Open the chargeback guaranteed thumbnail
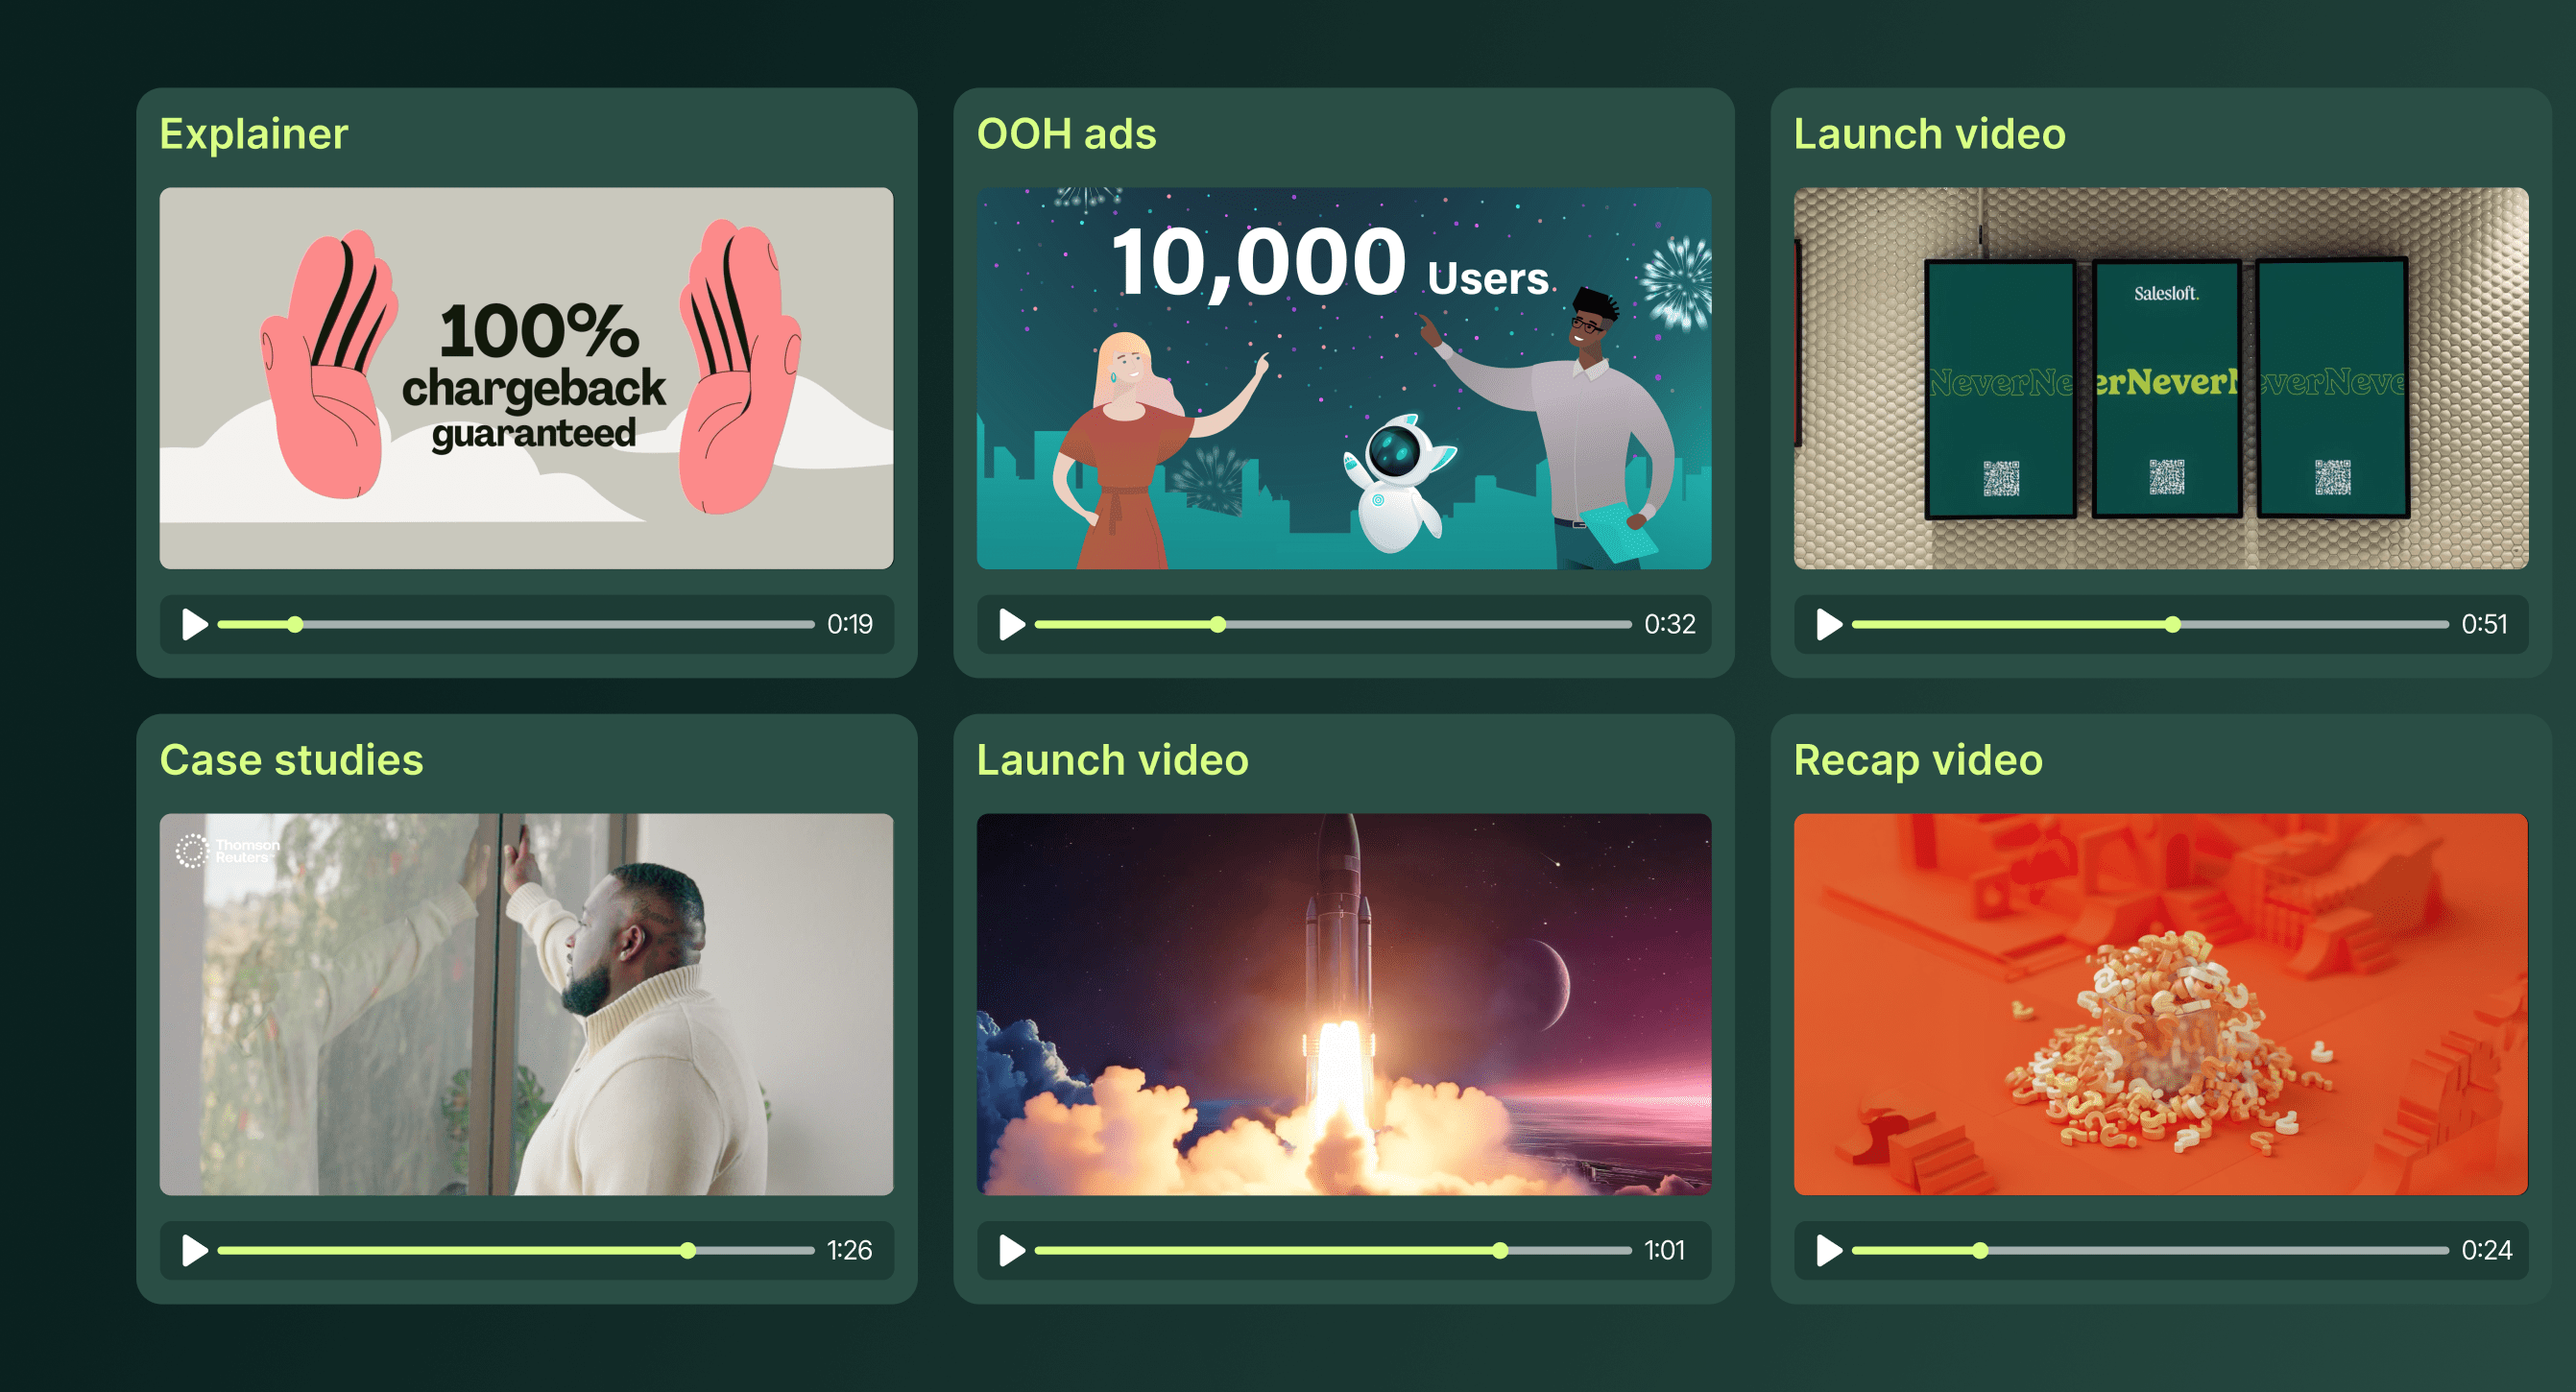2576x1392 pixels. click(526, 378)
